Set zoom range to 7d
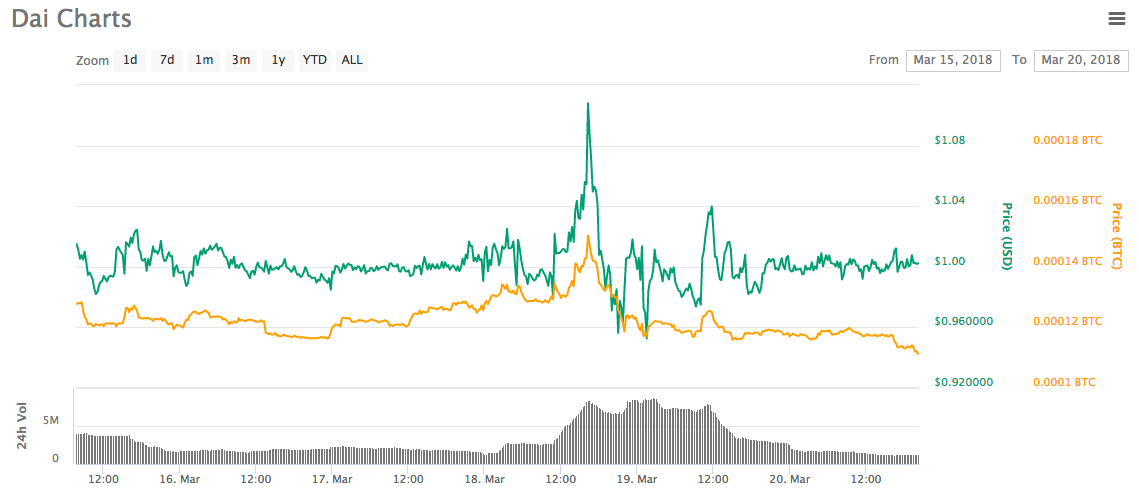Viewport: 1139px width, 500px height. [x=167, y=60]
